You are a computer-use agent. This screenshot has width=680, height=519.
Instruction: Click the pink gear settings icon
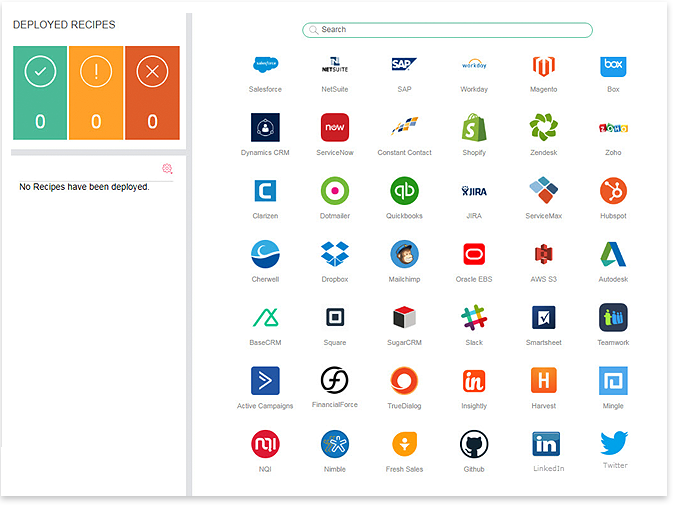pos(167,169)
